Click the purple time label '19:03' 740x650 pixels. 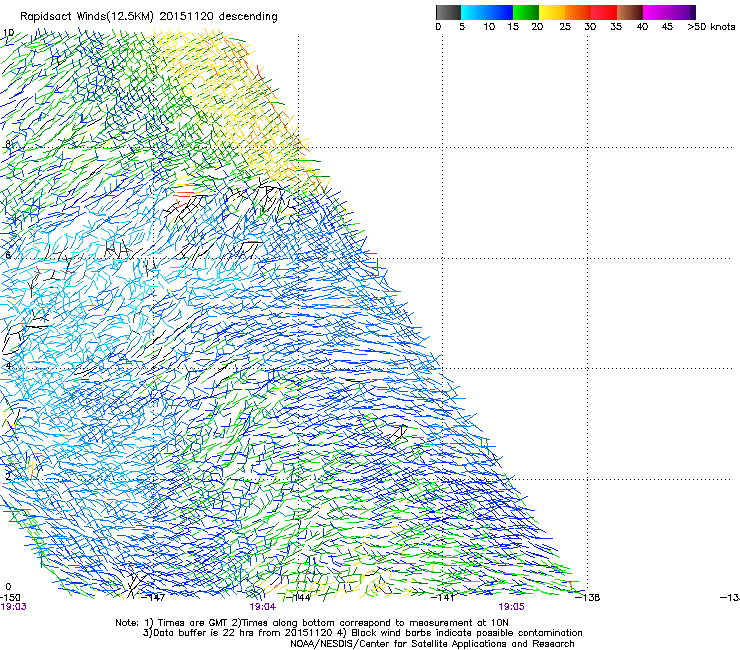coord(14,607)
